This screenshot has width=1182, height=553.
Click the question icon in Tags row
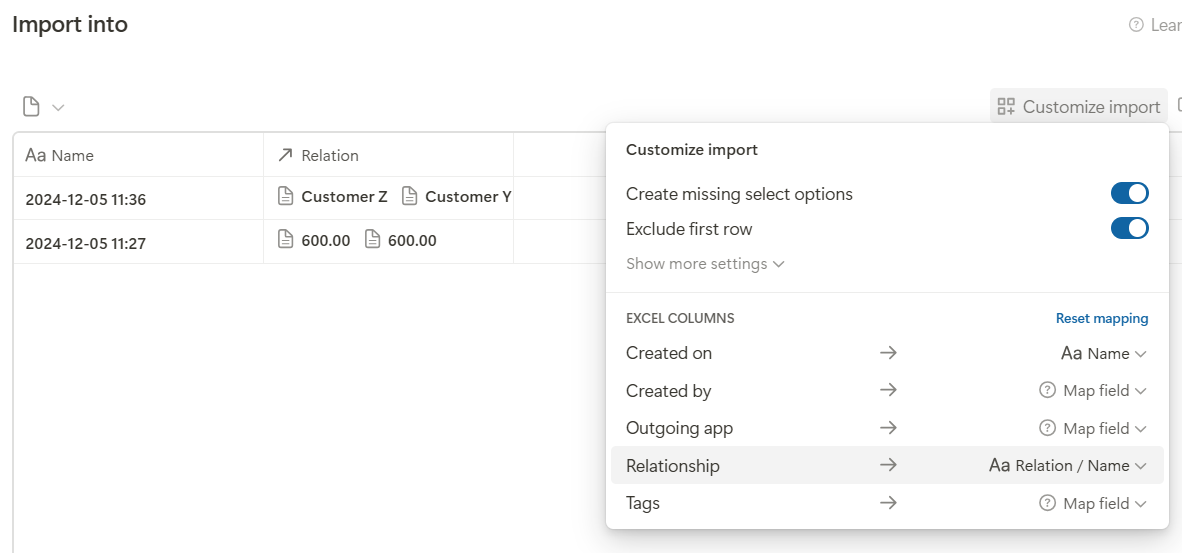(x=1047, y=503)
